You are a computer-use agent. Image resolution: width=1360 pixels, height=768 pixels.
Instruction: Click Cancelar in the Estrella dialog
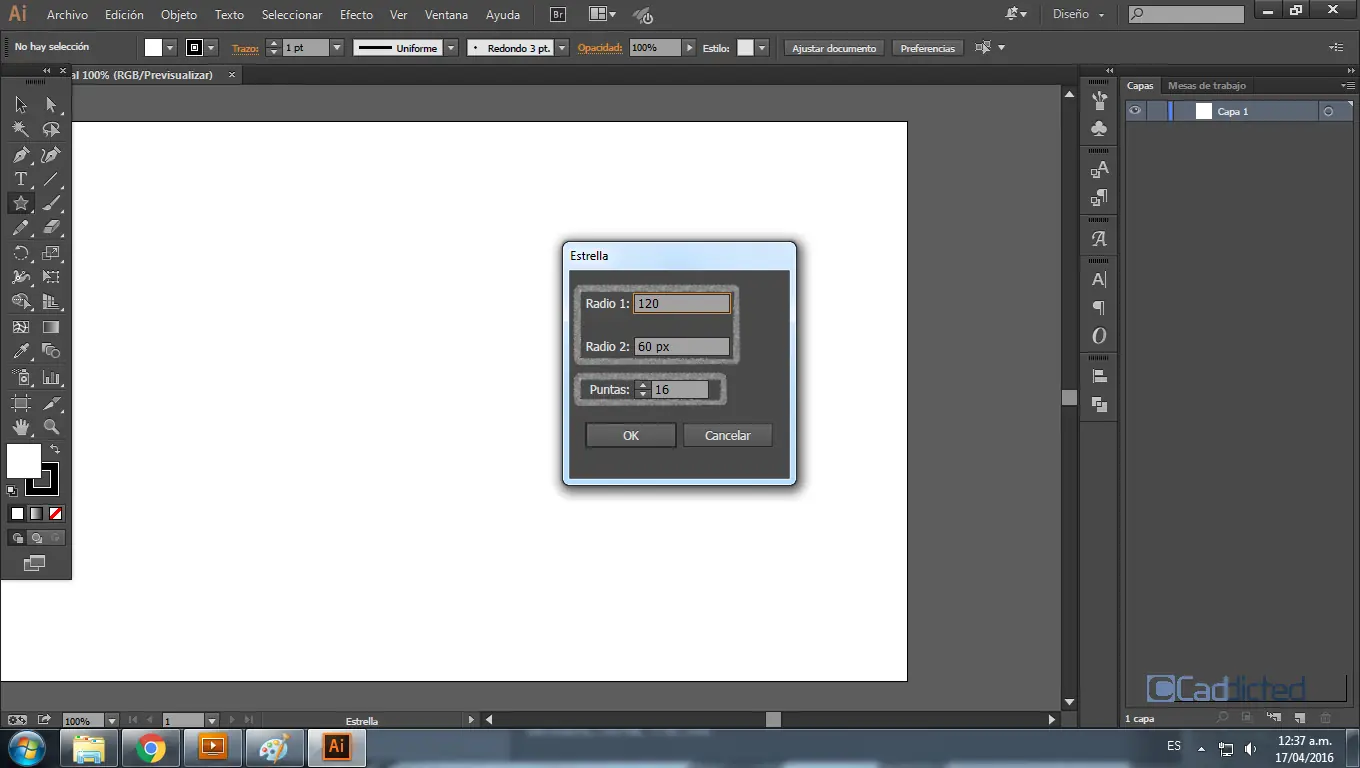click(x=727, y=436)
